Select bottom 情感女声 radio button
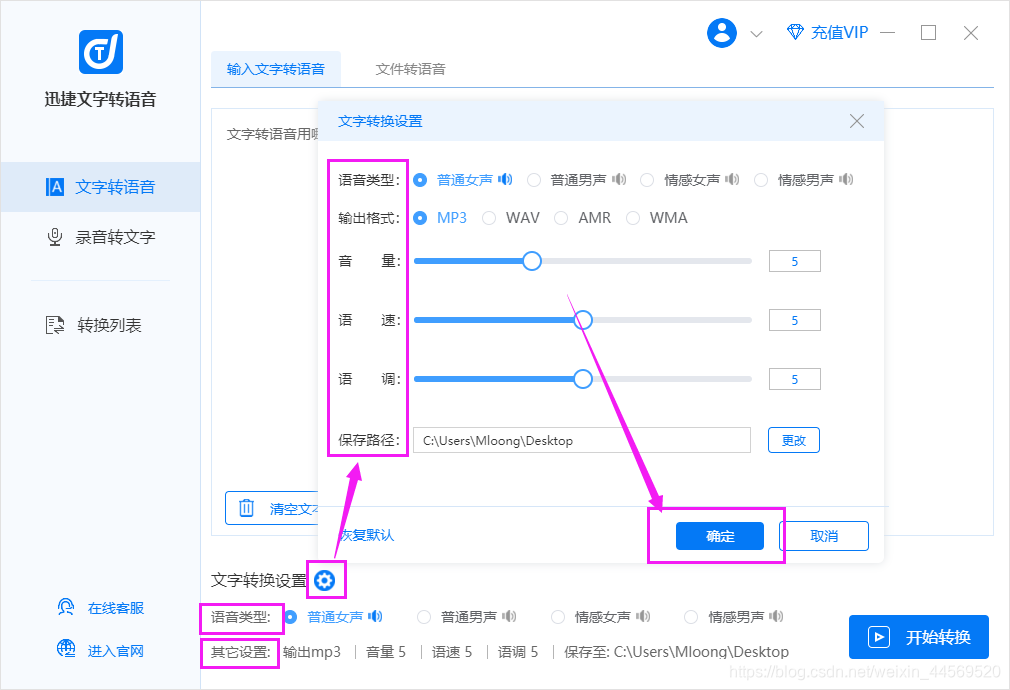 click(x=558, y=617)
